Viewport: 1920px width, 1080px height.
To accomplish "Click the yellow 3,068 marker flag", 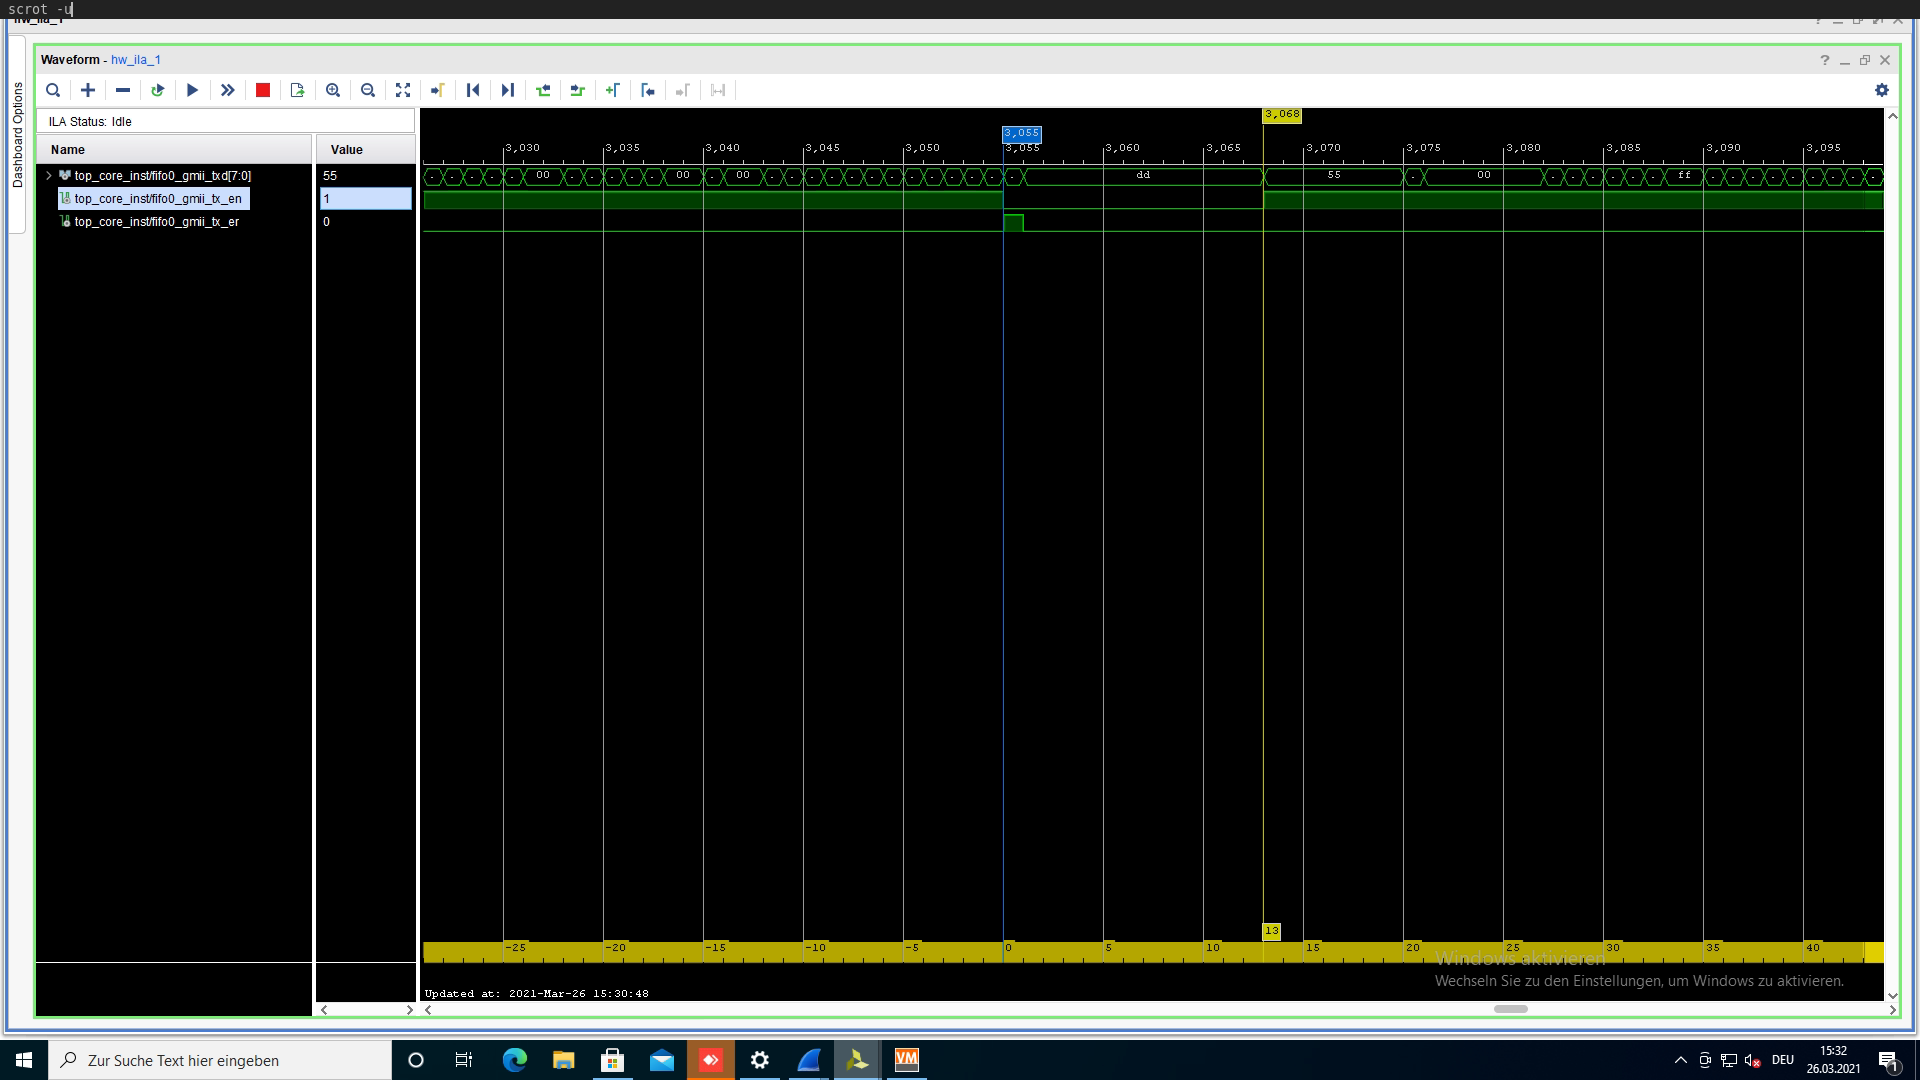I will (1282, 115).
